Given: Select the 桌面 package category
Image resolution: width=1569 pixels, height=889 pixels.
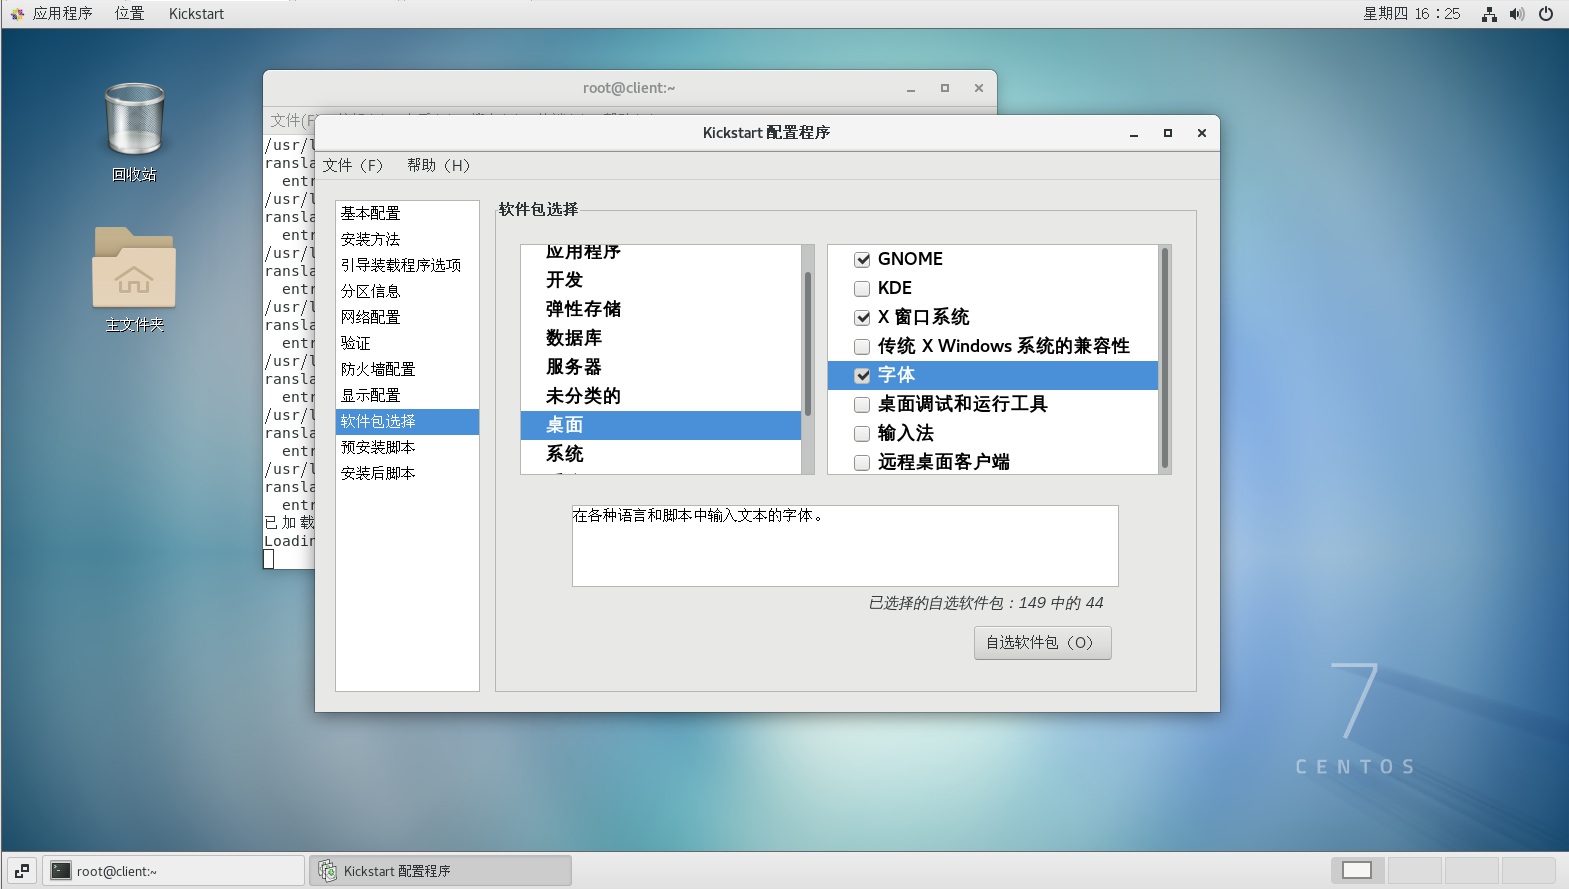Looking at the screenshot, I should click(660, 426).
